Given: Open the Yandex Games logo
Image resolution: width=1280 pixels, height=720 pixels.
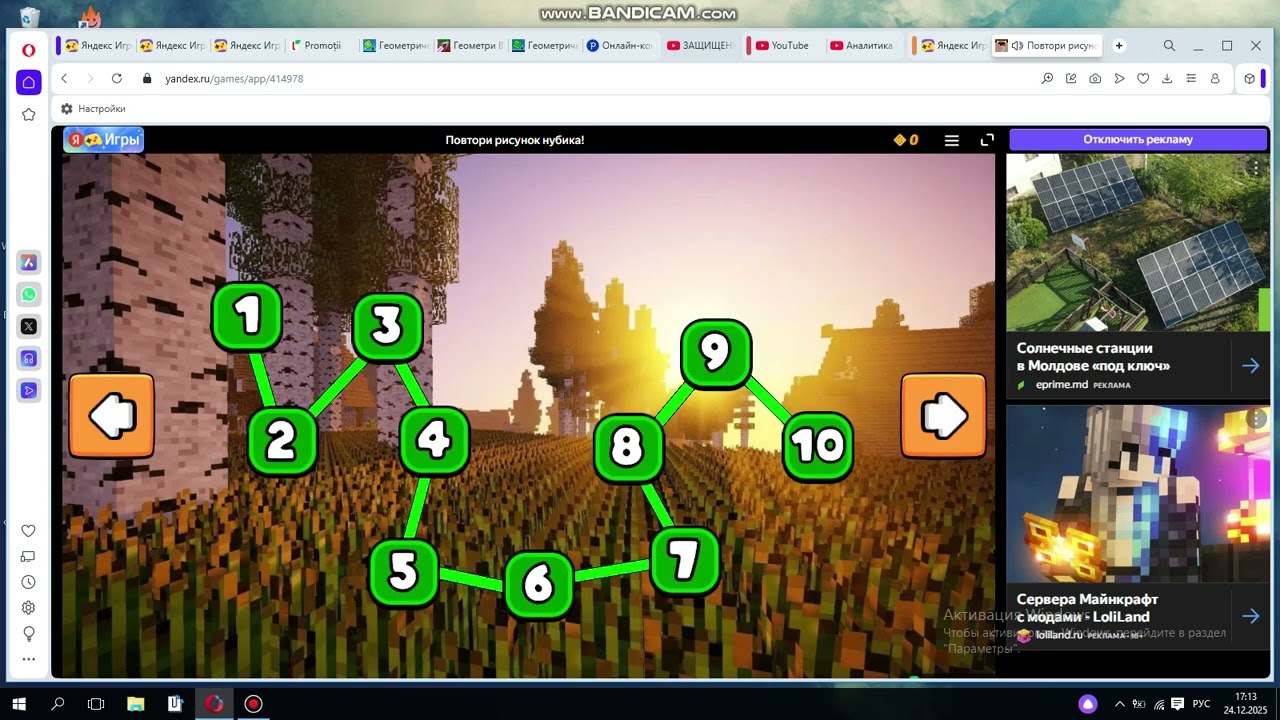Looking at the screenshot, I should pyautogui.click(x=104, y=140).
